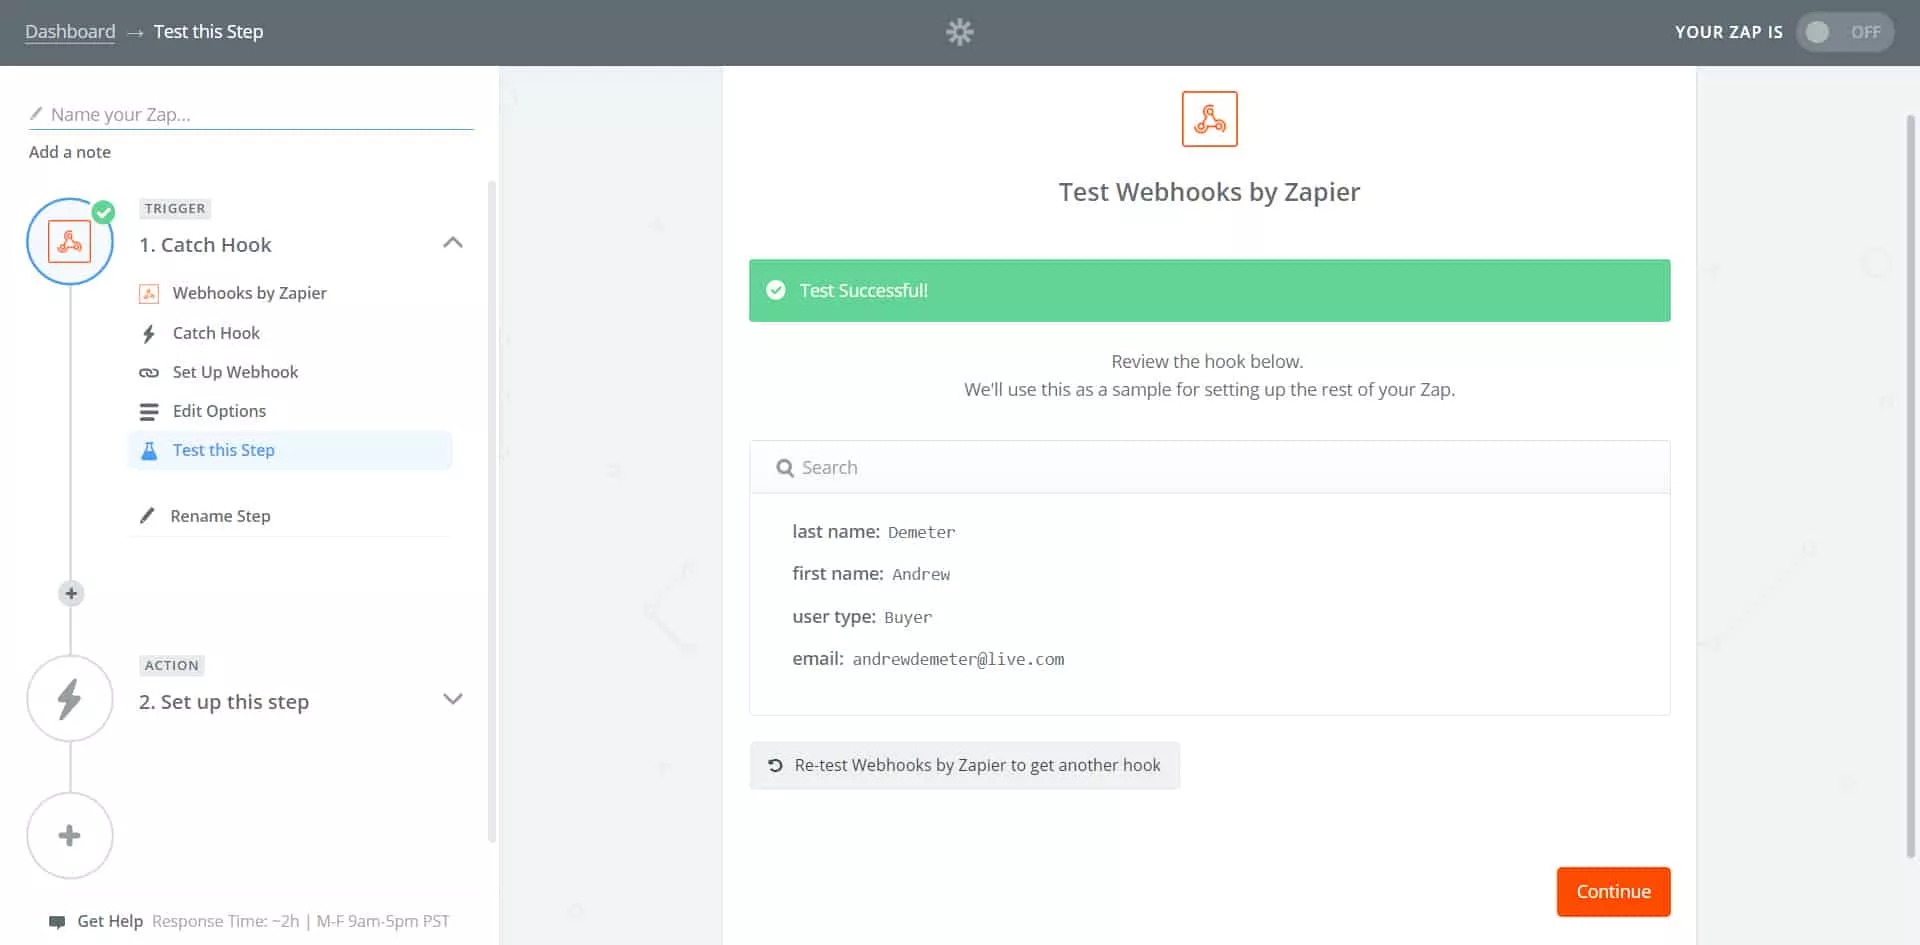Click the Add a note link
The width and height of the screenshot is (1920, 945).
click(70, 152)
